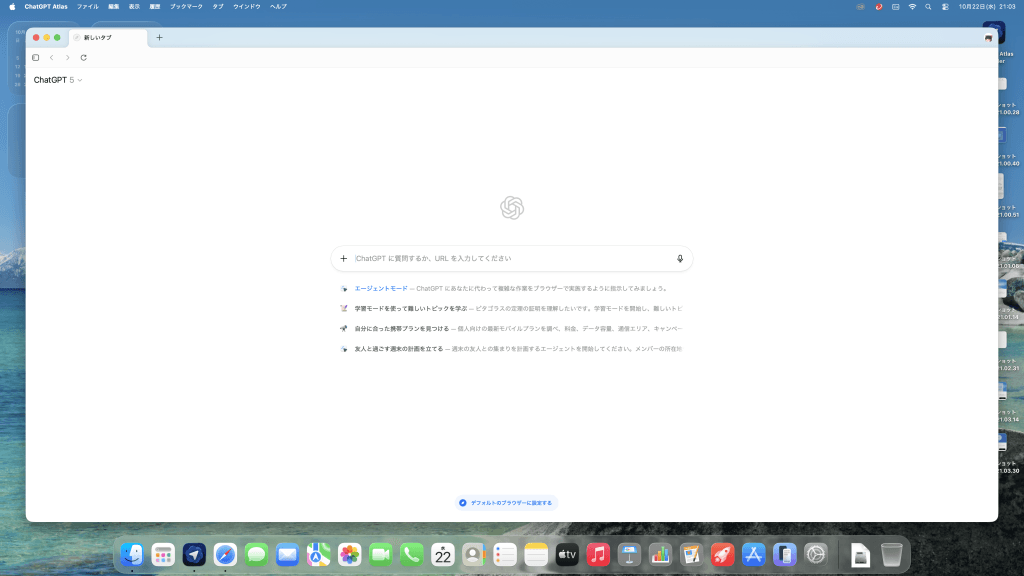This screenshot has height=576, width=1024.
Task: Choose the 自分に合った携帯プランを見つける suggestion
Action: click(x=401, y=328)
